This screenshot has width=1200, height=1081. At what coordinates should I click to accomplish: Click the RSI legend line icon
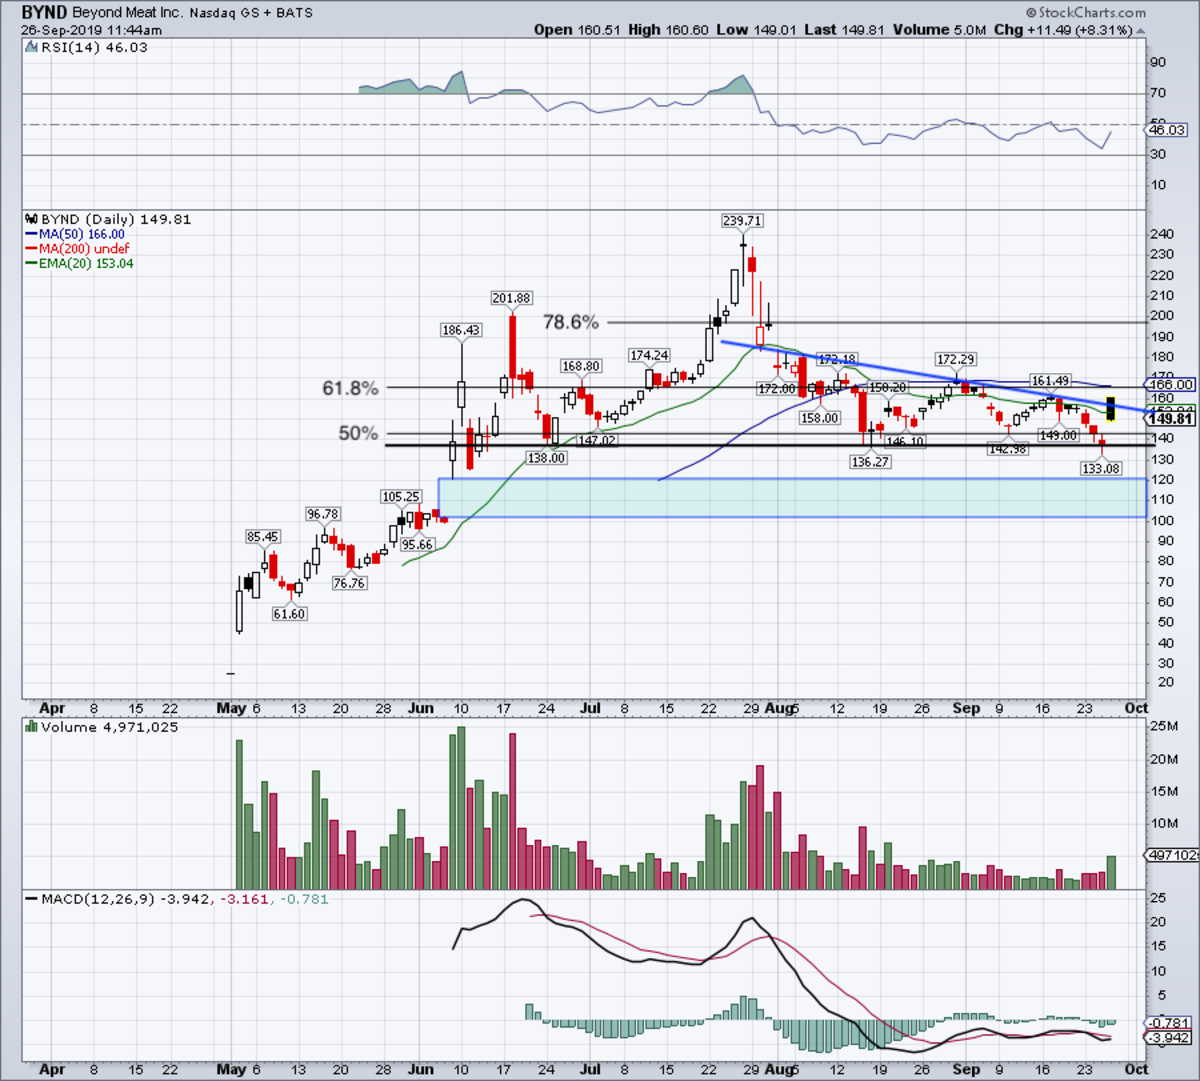pyautogui.click(x=32, y=47)
